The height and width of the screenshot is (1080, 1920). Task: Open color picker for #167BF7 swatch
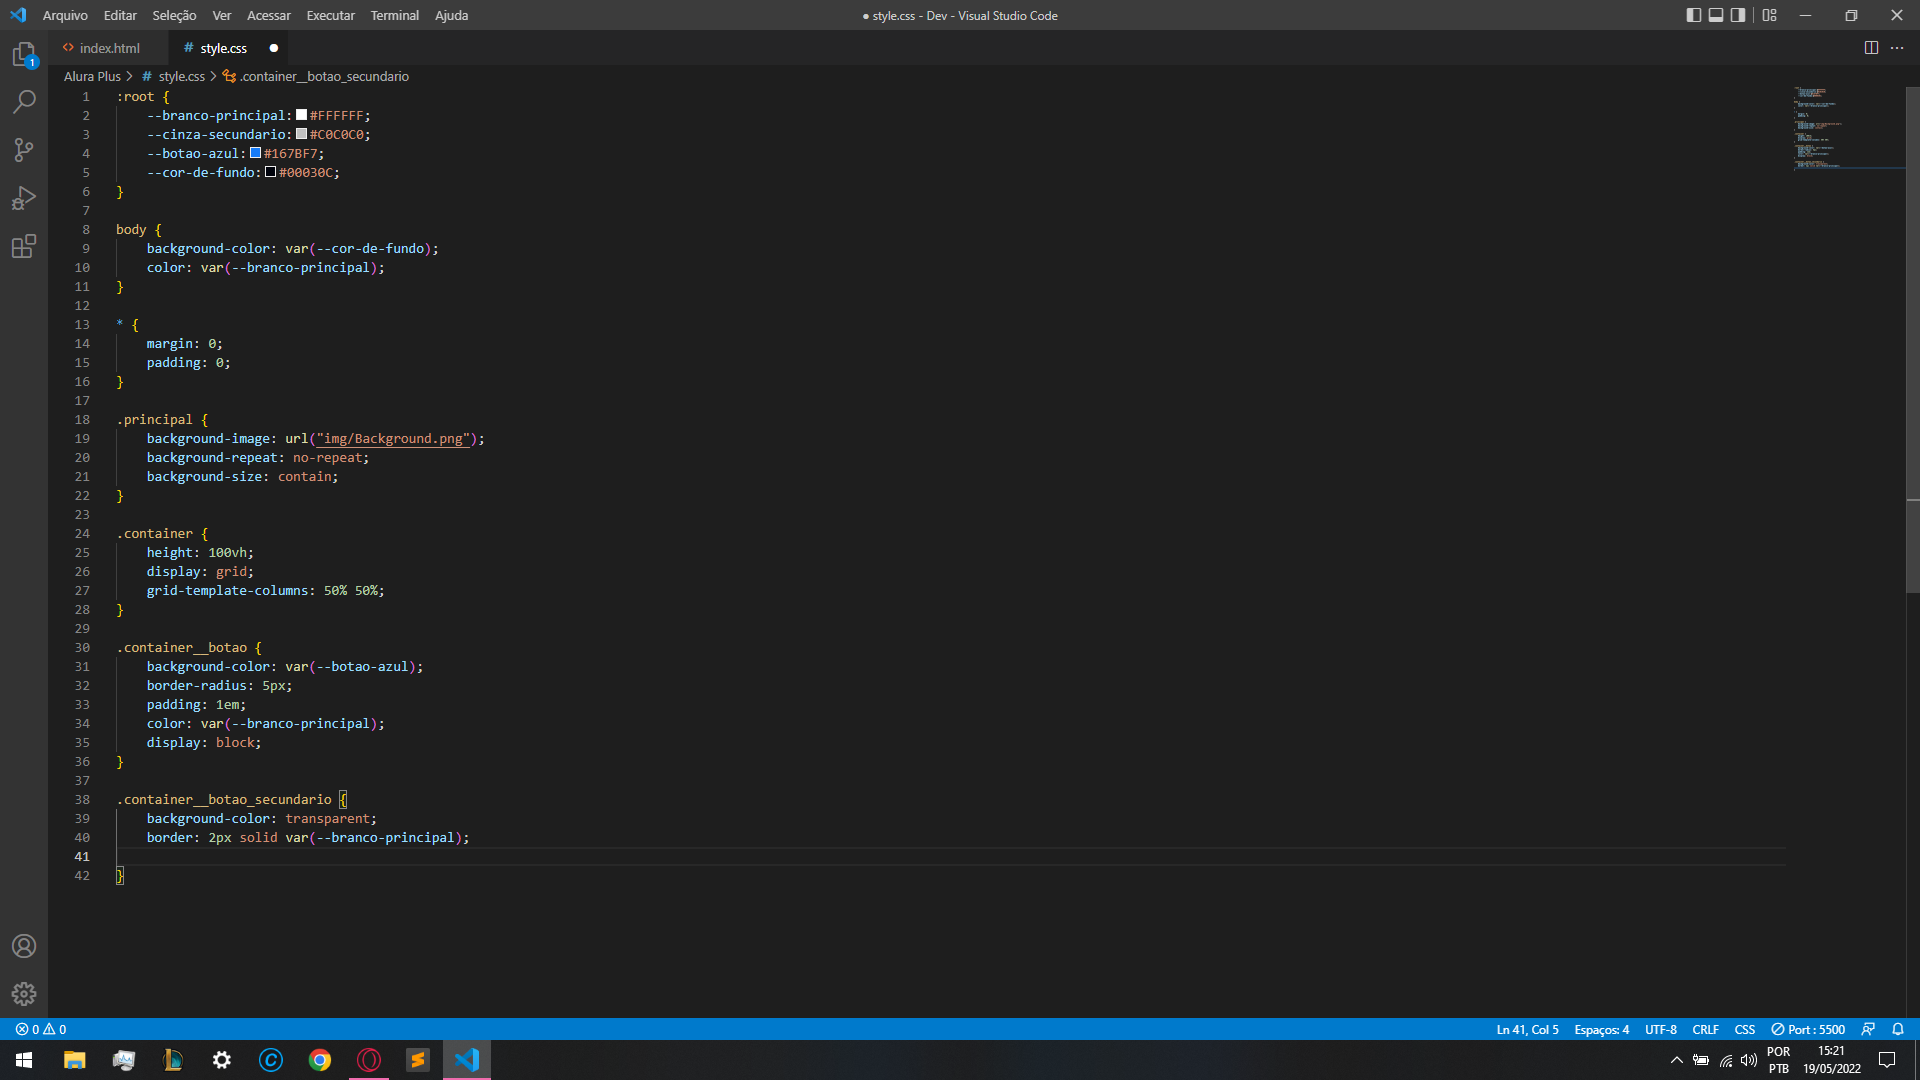(255, 153)
